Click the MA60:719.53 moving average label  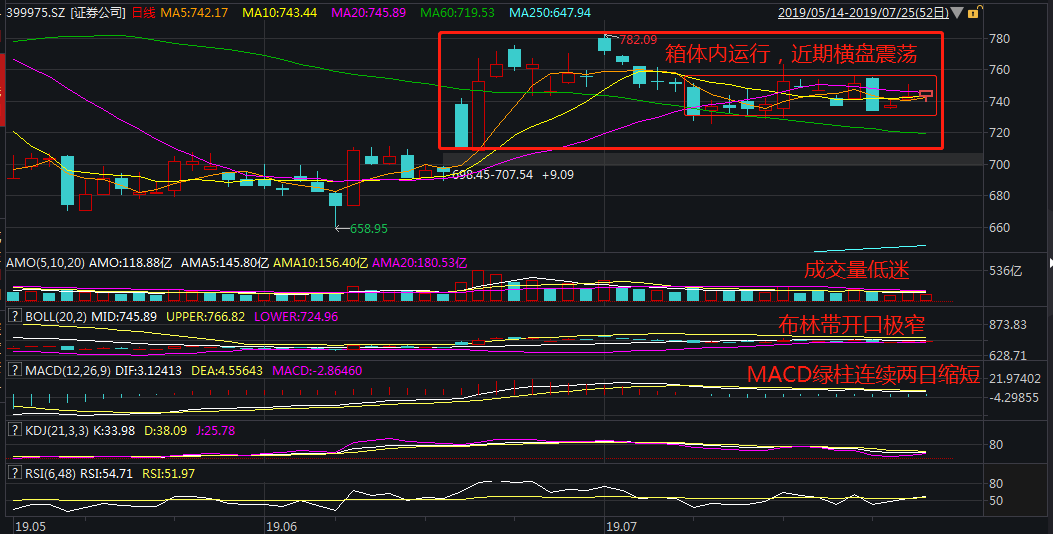[x=457, y=13]
